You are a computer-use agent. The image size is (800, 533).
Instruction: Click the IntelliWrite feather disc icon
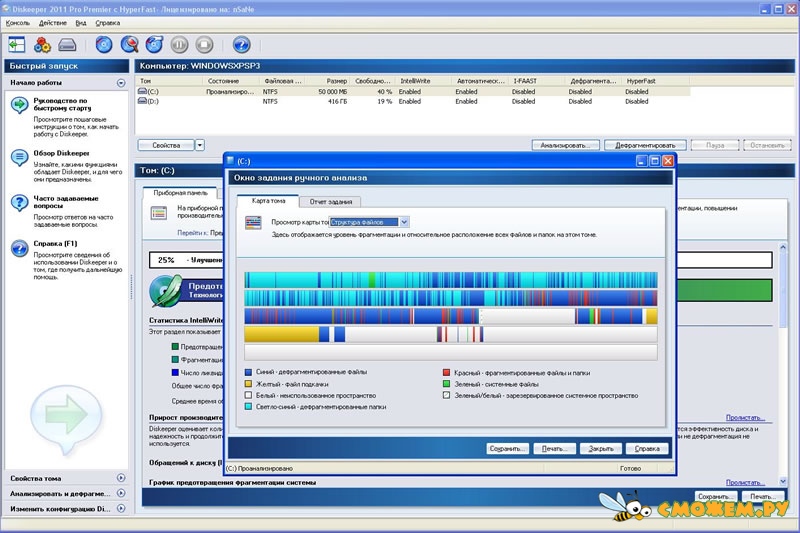pos(166,291)
